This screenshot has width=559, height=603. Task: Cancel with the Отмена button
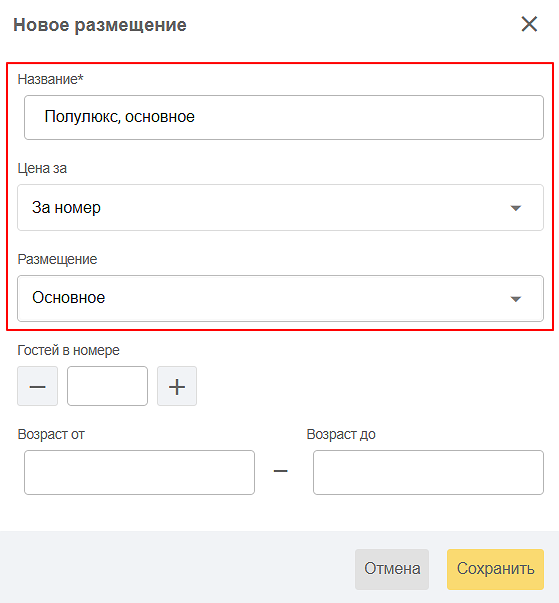click(x=392, y=569)
